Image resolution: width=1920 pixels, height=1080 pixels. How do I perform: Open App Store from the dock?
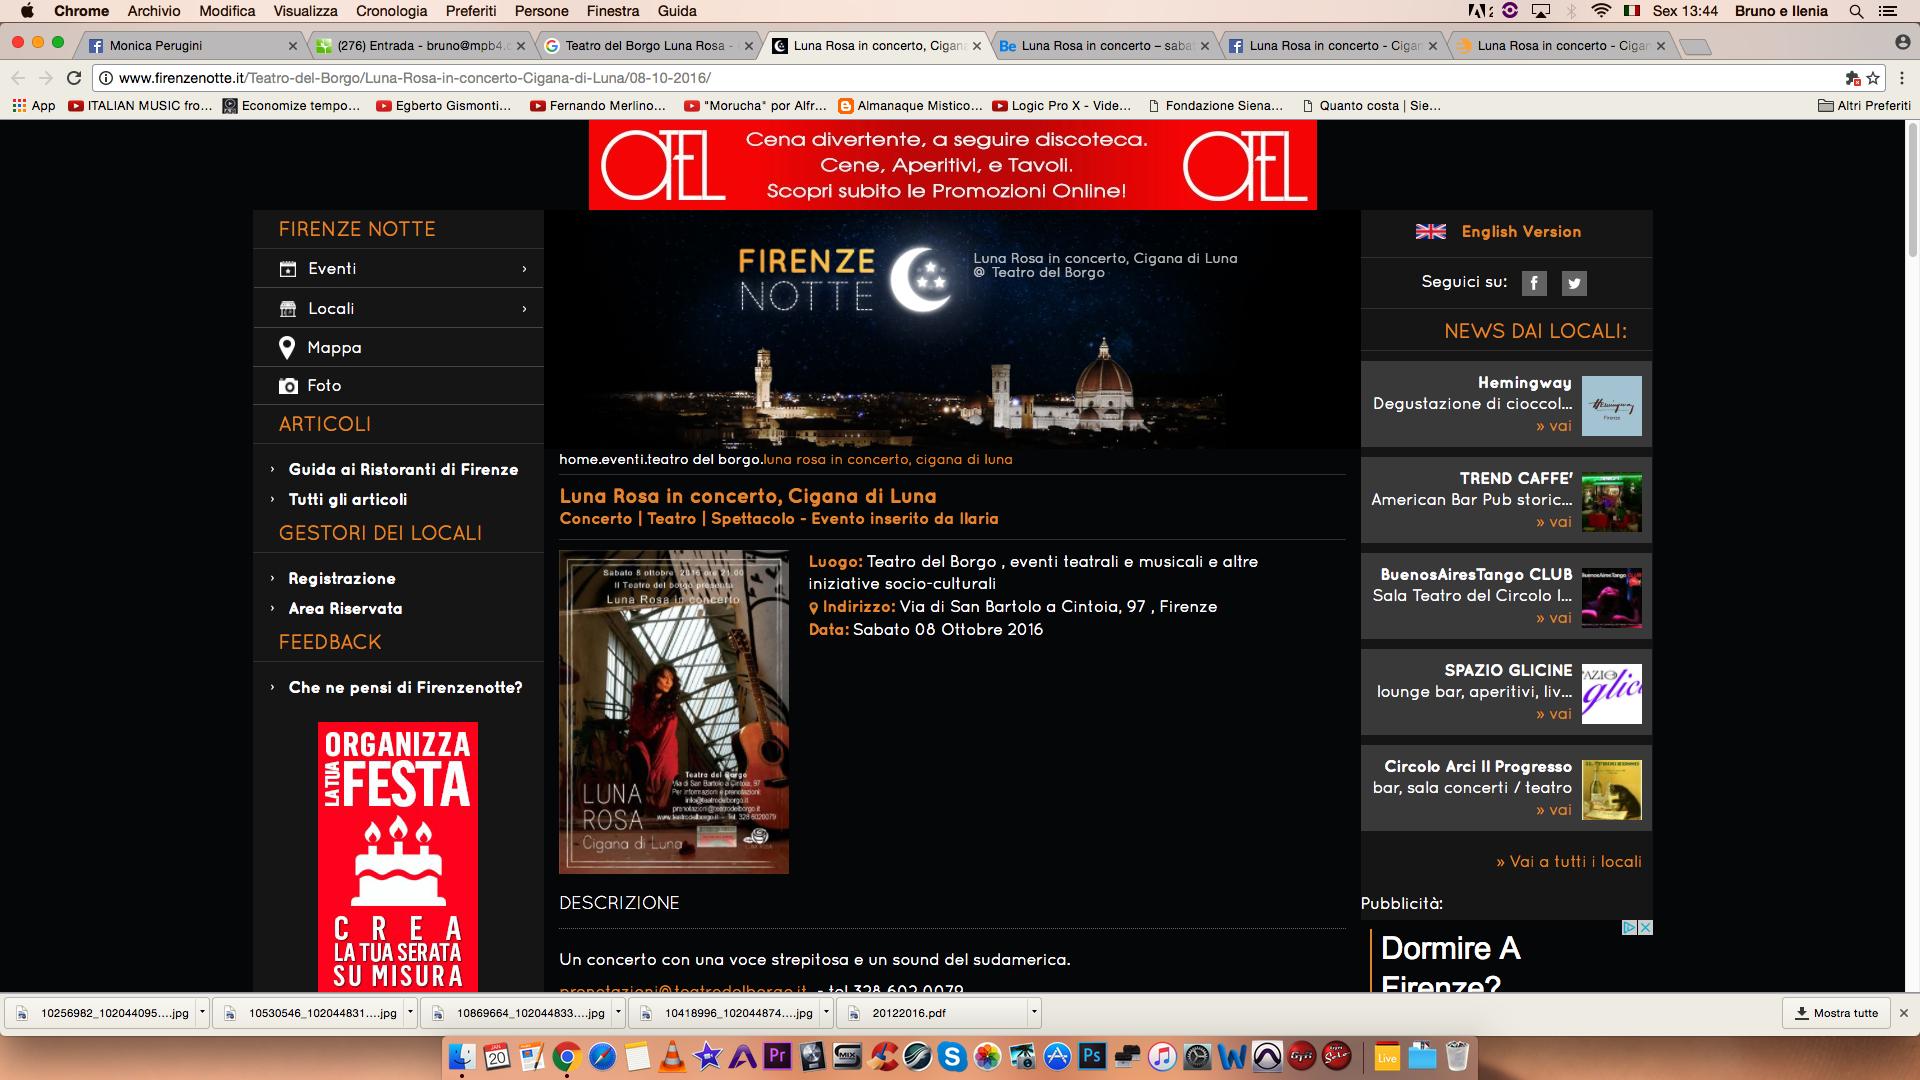1057,1056
